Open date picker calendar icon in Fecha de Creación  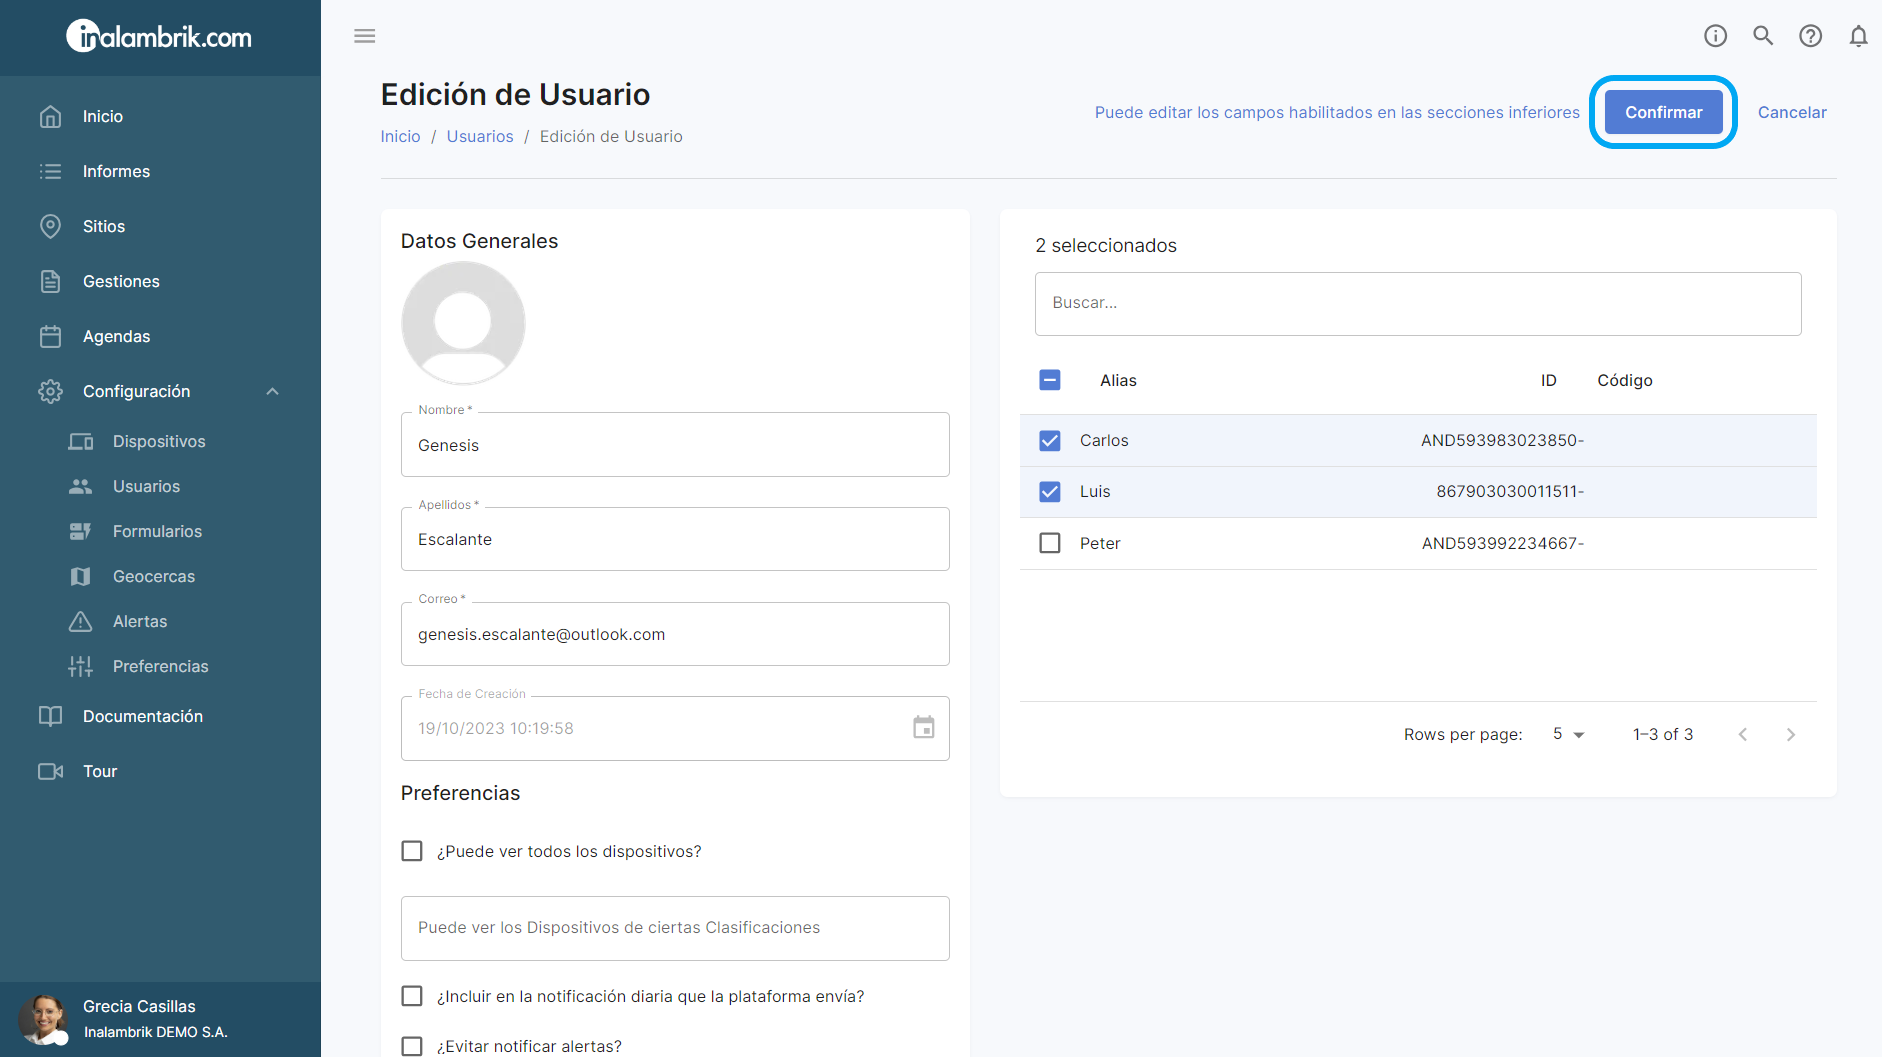pyautogui.click(x=924, y=727)
